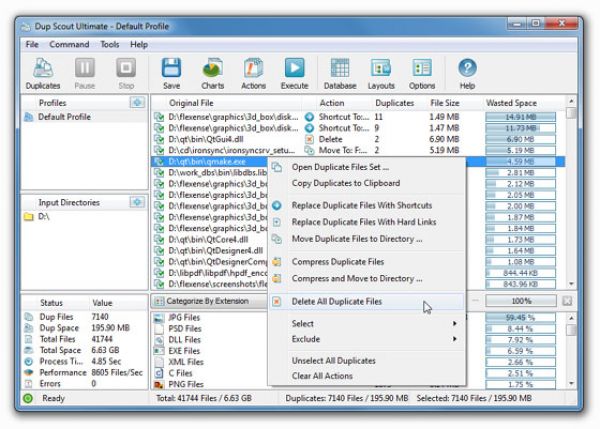Click the Duplicates toolbar icon
Image resolution: width=600 pixels, height=429 pixels.
click(42, 72)
